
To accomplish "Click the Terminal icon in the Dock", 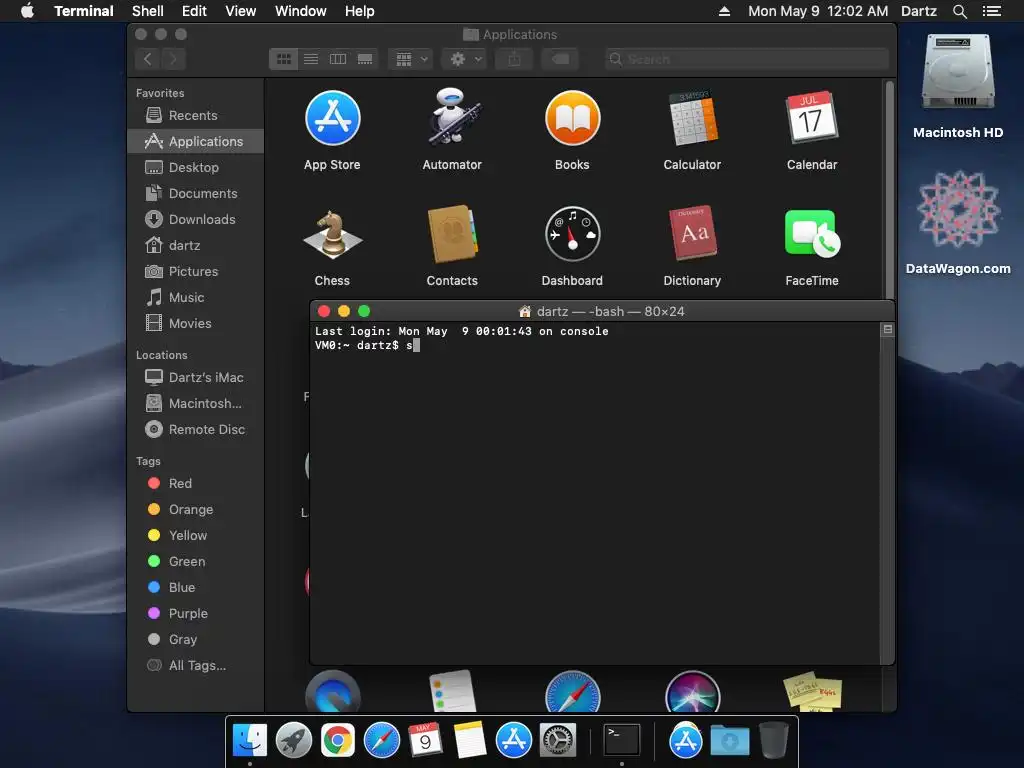I will 622,741.
